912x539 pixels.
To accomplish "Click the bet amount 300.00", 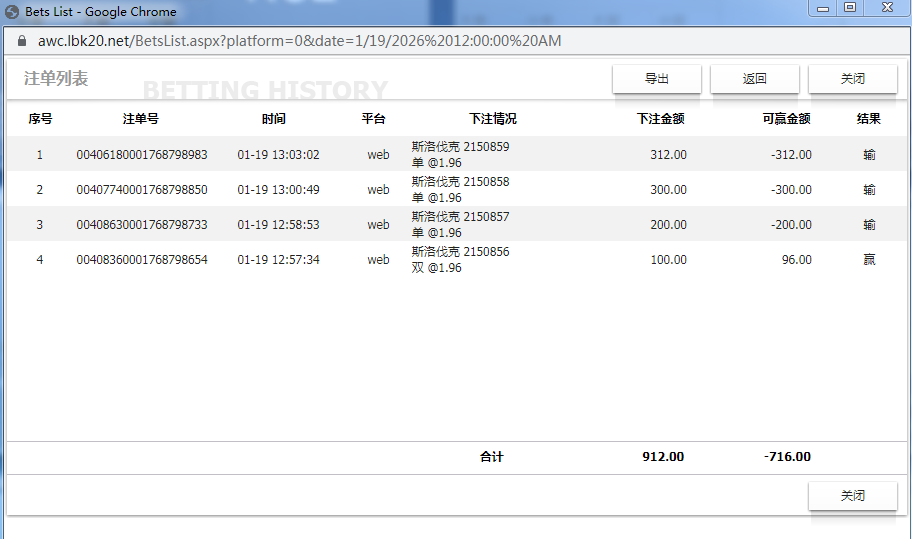I will [x=668, y=190].
